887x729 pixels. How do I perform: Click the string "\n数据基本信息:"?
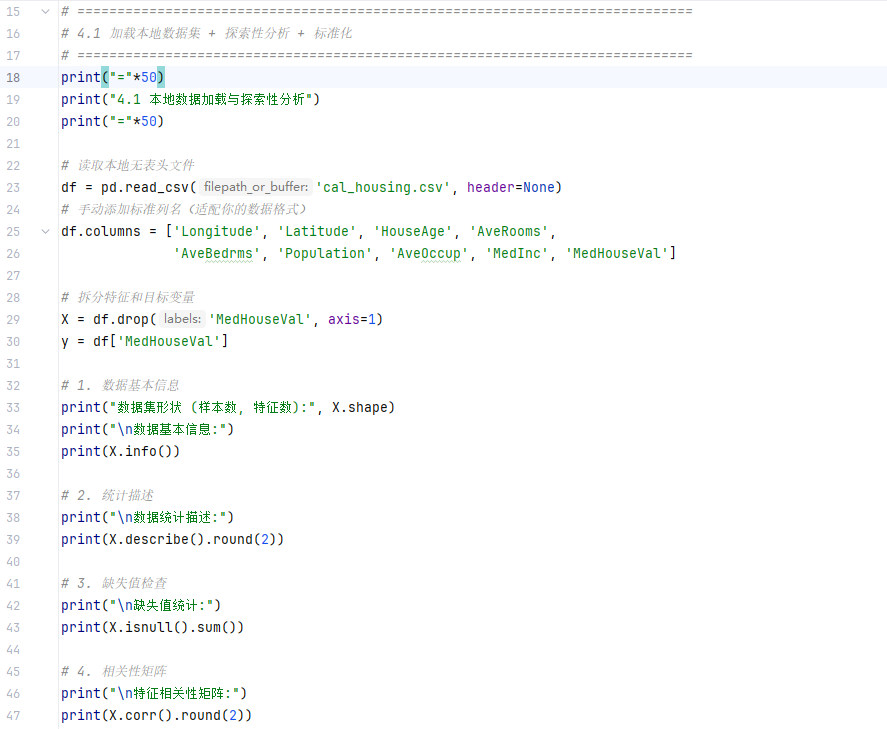167,429
